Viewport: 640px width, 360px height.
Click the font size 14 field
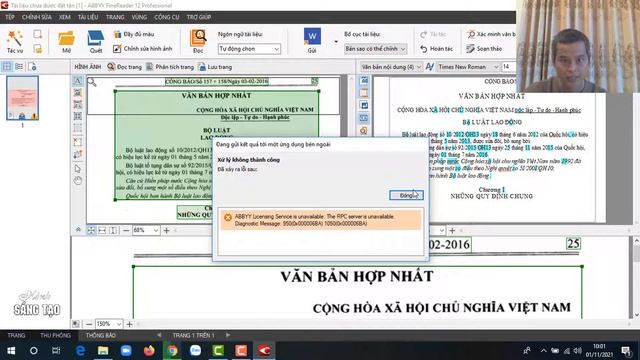pos(509,67)
